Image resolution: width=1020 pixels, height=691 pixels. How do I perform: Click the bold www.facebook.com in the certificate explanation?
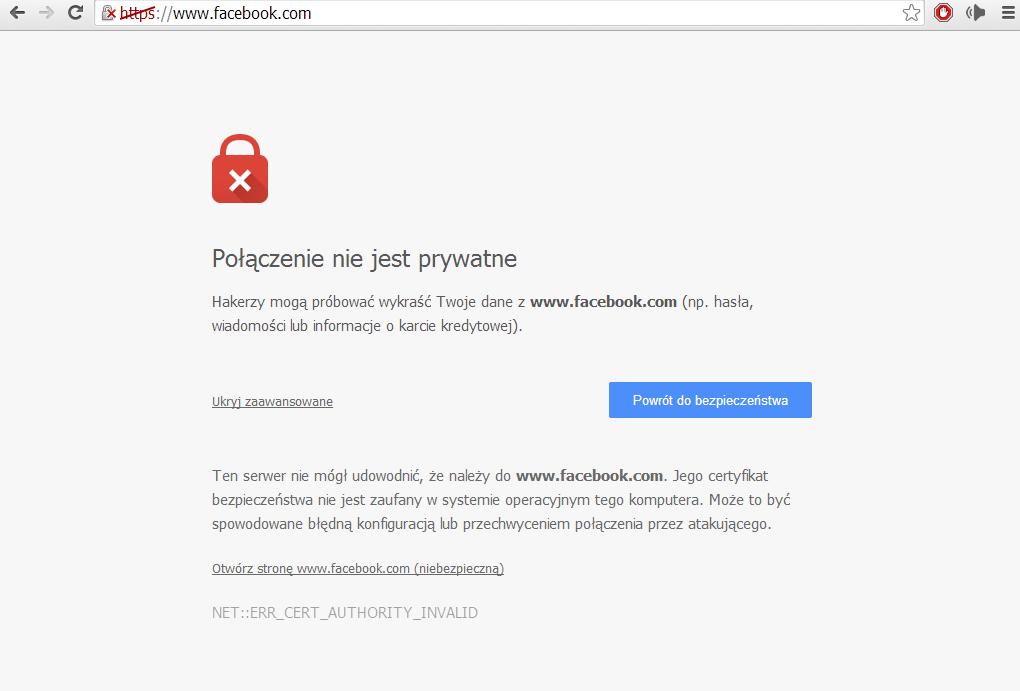click(589, 476)
